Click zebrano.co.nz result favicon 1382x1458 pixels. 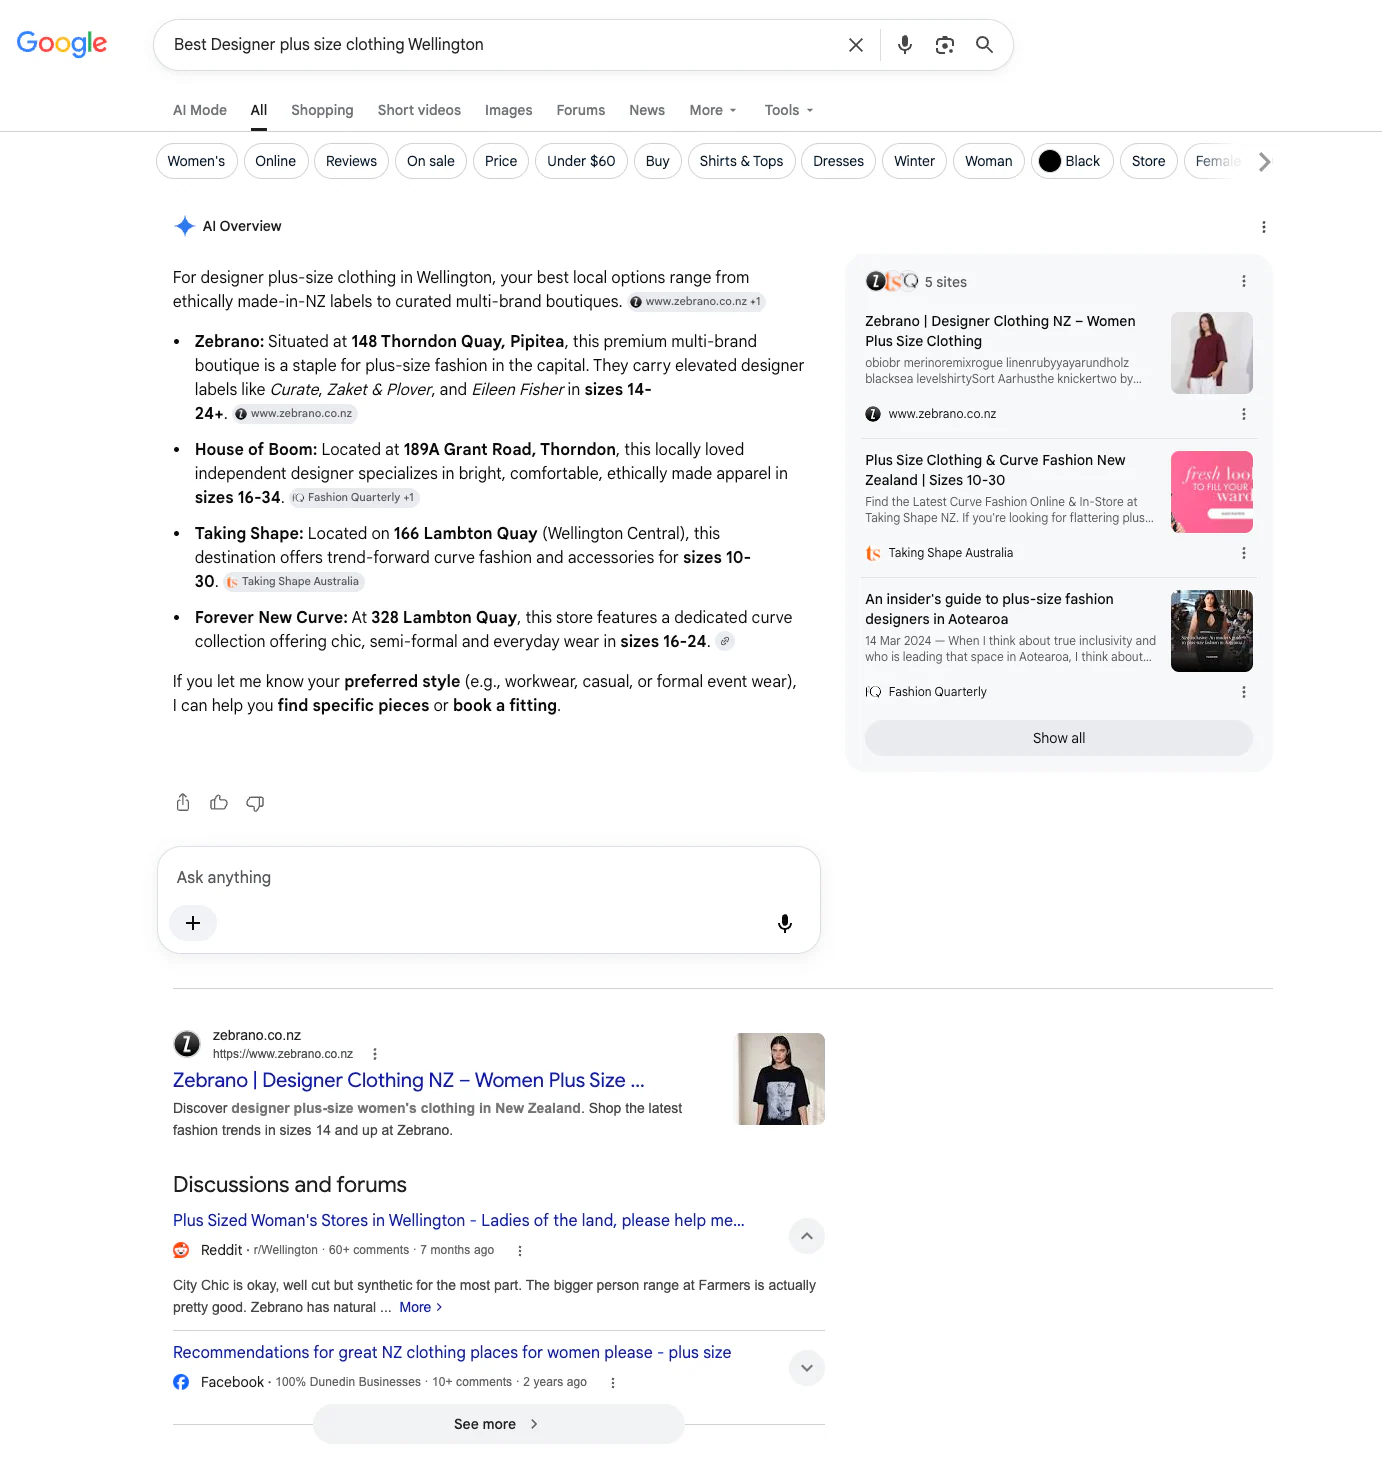187,1044
